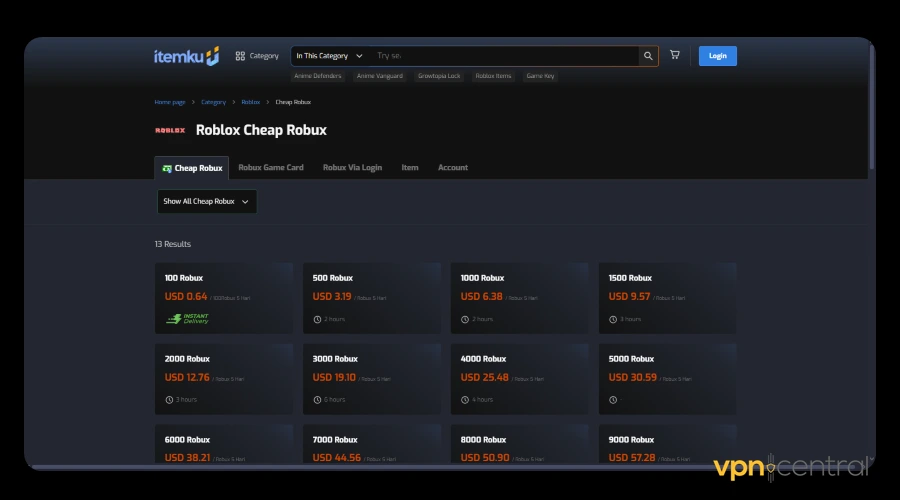Open the shopping cart icon
The width and height of the screenshot is (900, 500).
[x=675, y=56]
